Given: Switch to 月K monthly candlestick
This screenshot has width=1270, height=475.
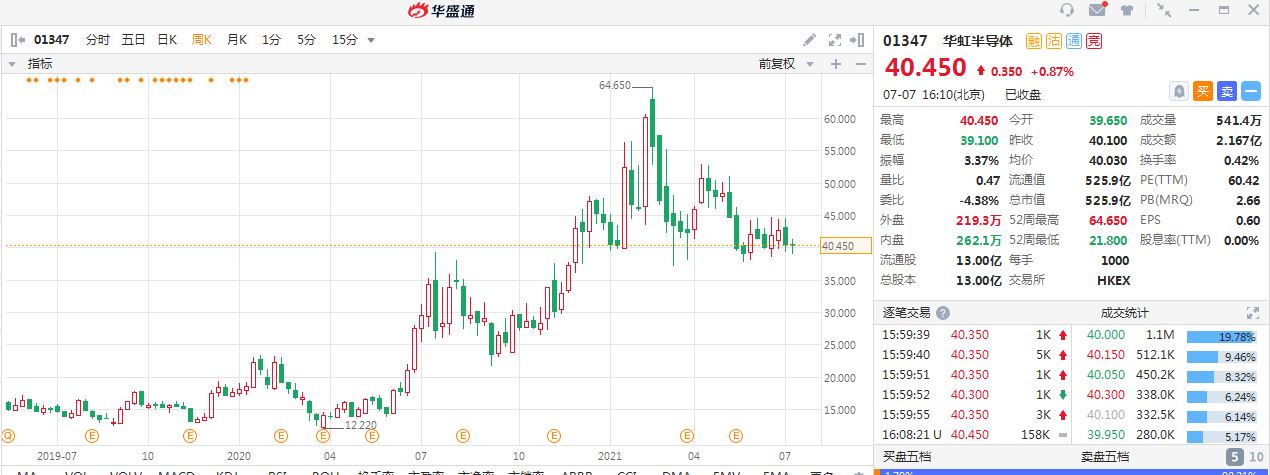Looking at the screenshot, I should [x=237, y=40].
